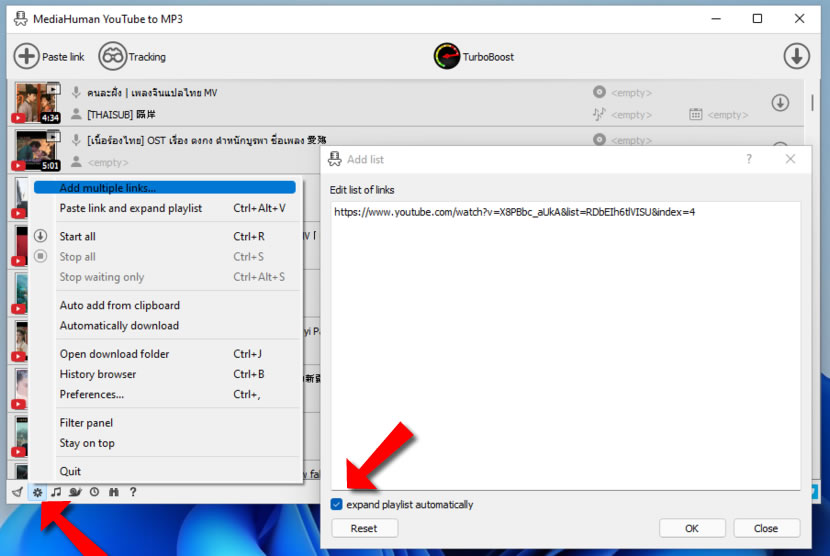Click the Reset button in Add list

[364, 528]
